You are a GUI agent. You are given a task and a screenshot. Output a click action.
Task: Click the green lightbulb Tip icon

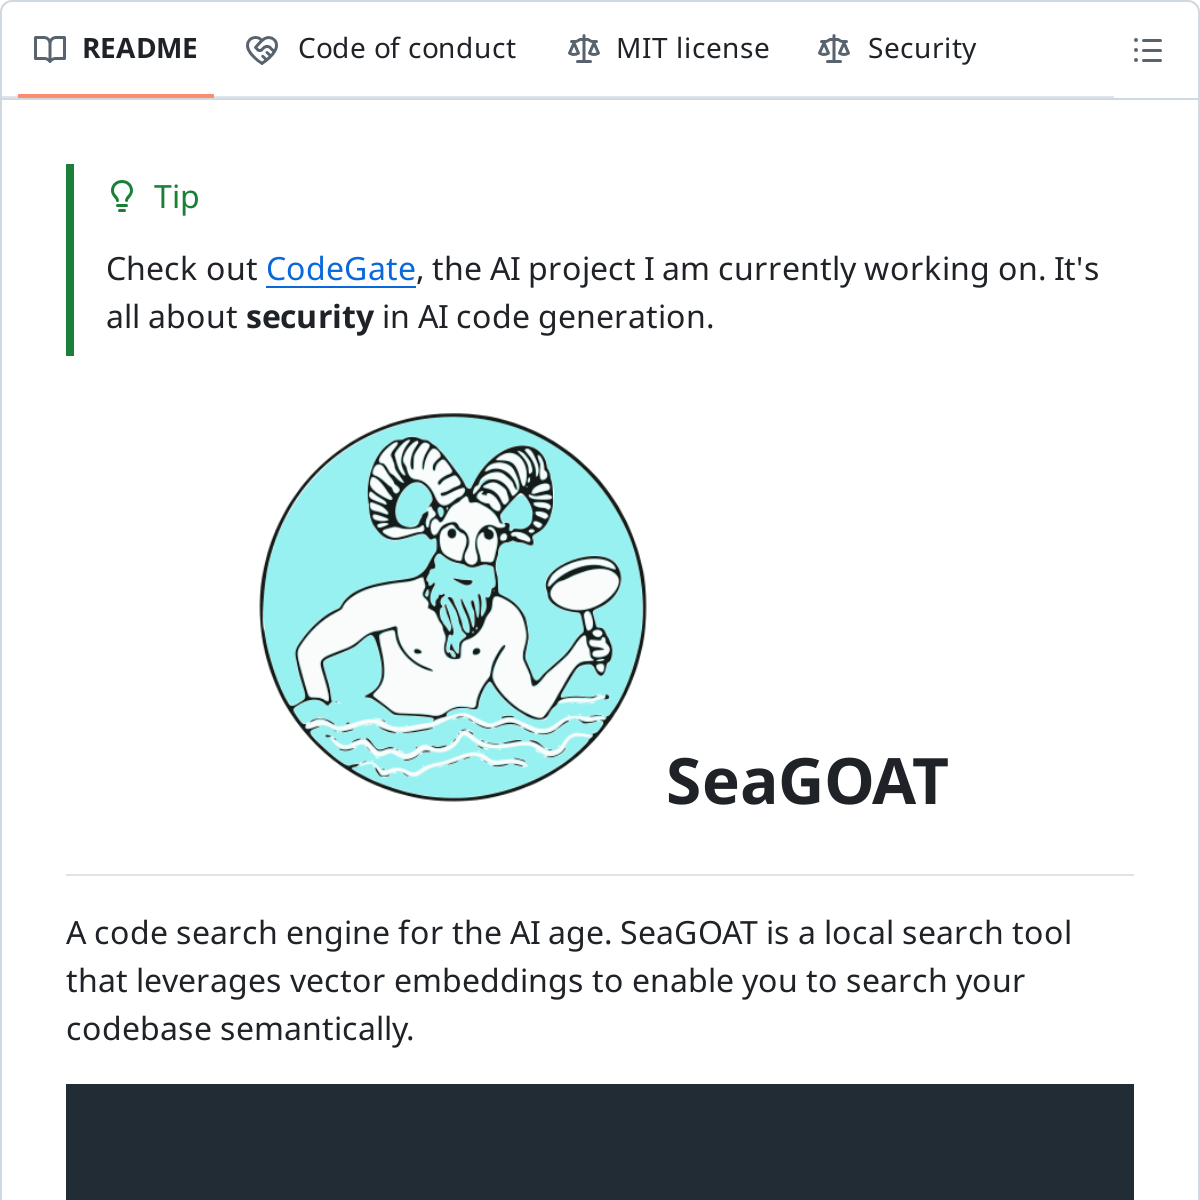122,196
